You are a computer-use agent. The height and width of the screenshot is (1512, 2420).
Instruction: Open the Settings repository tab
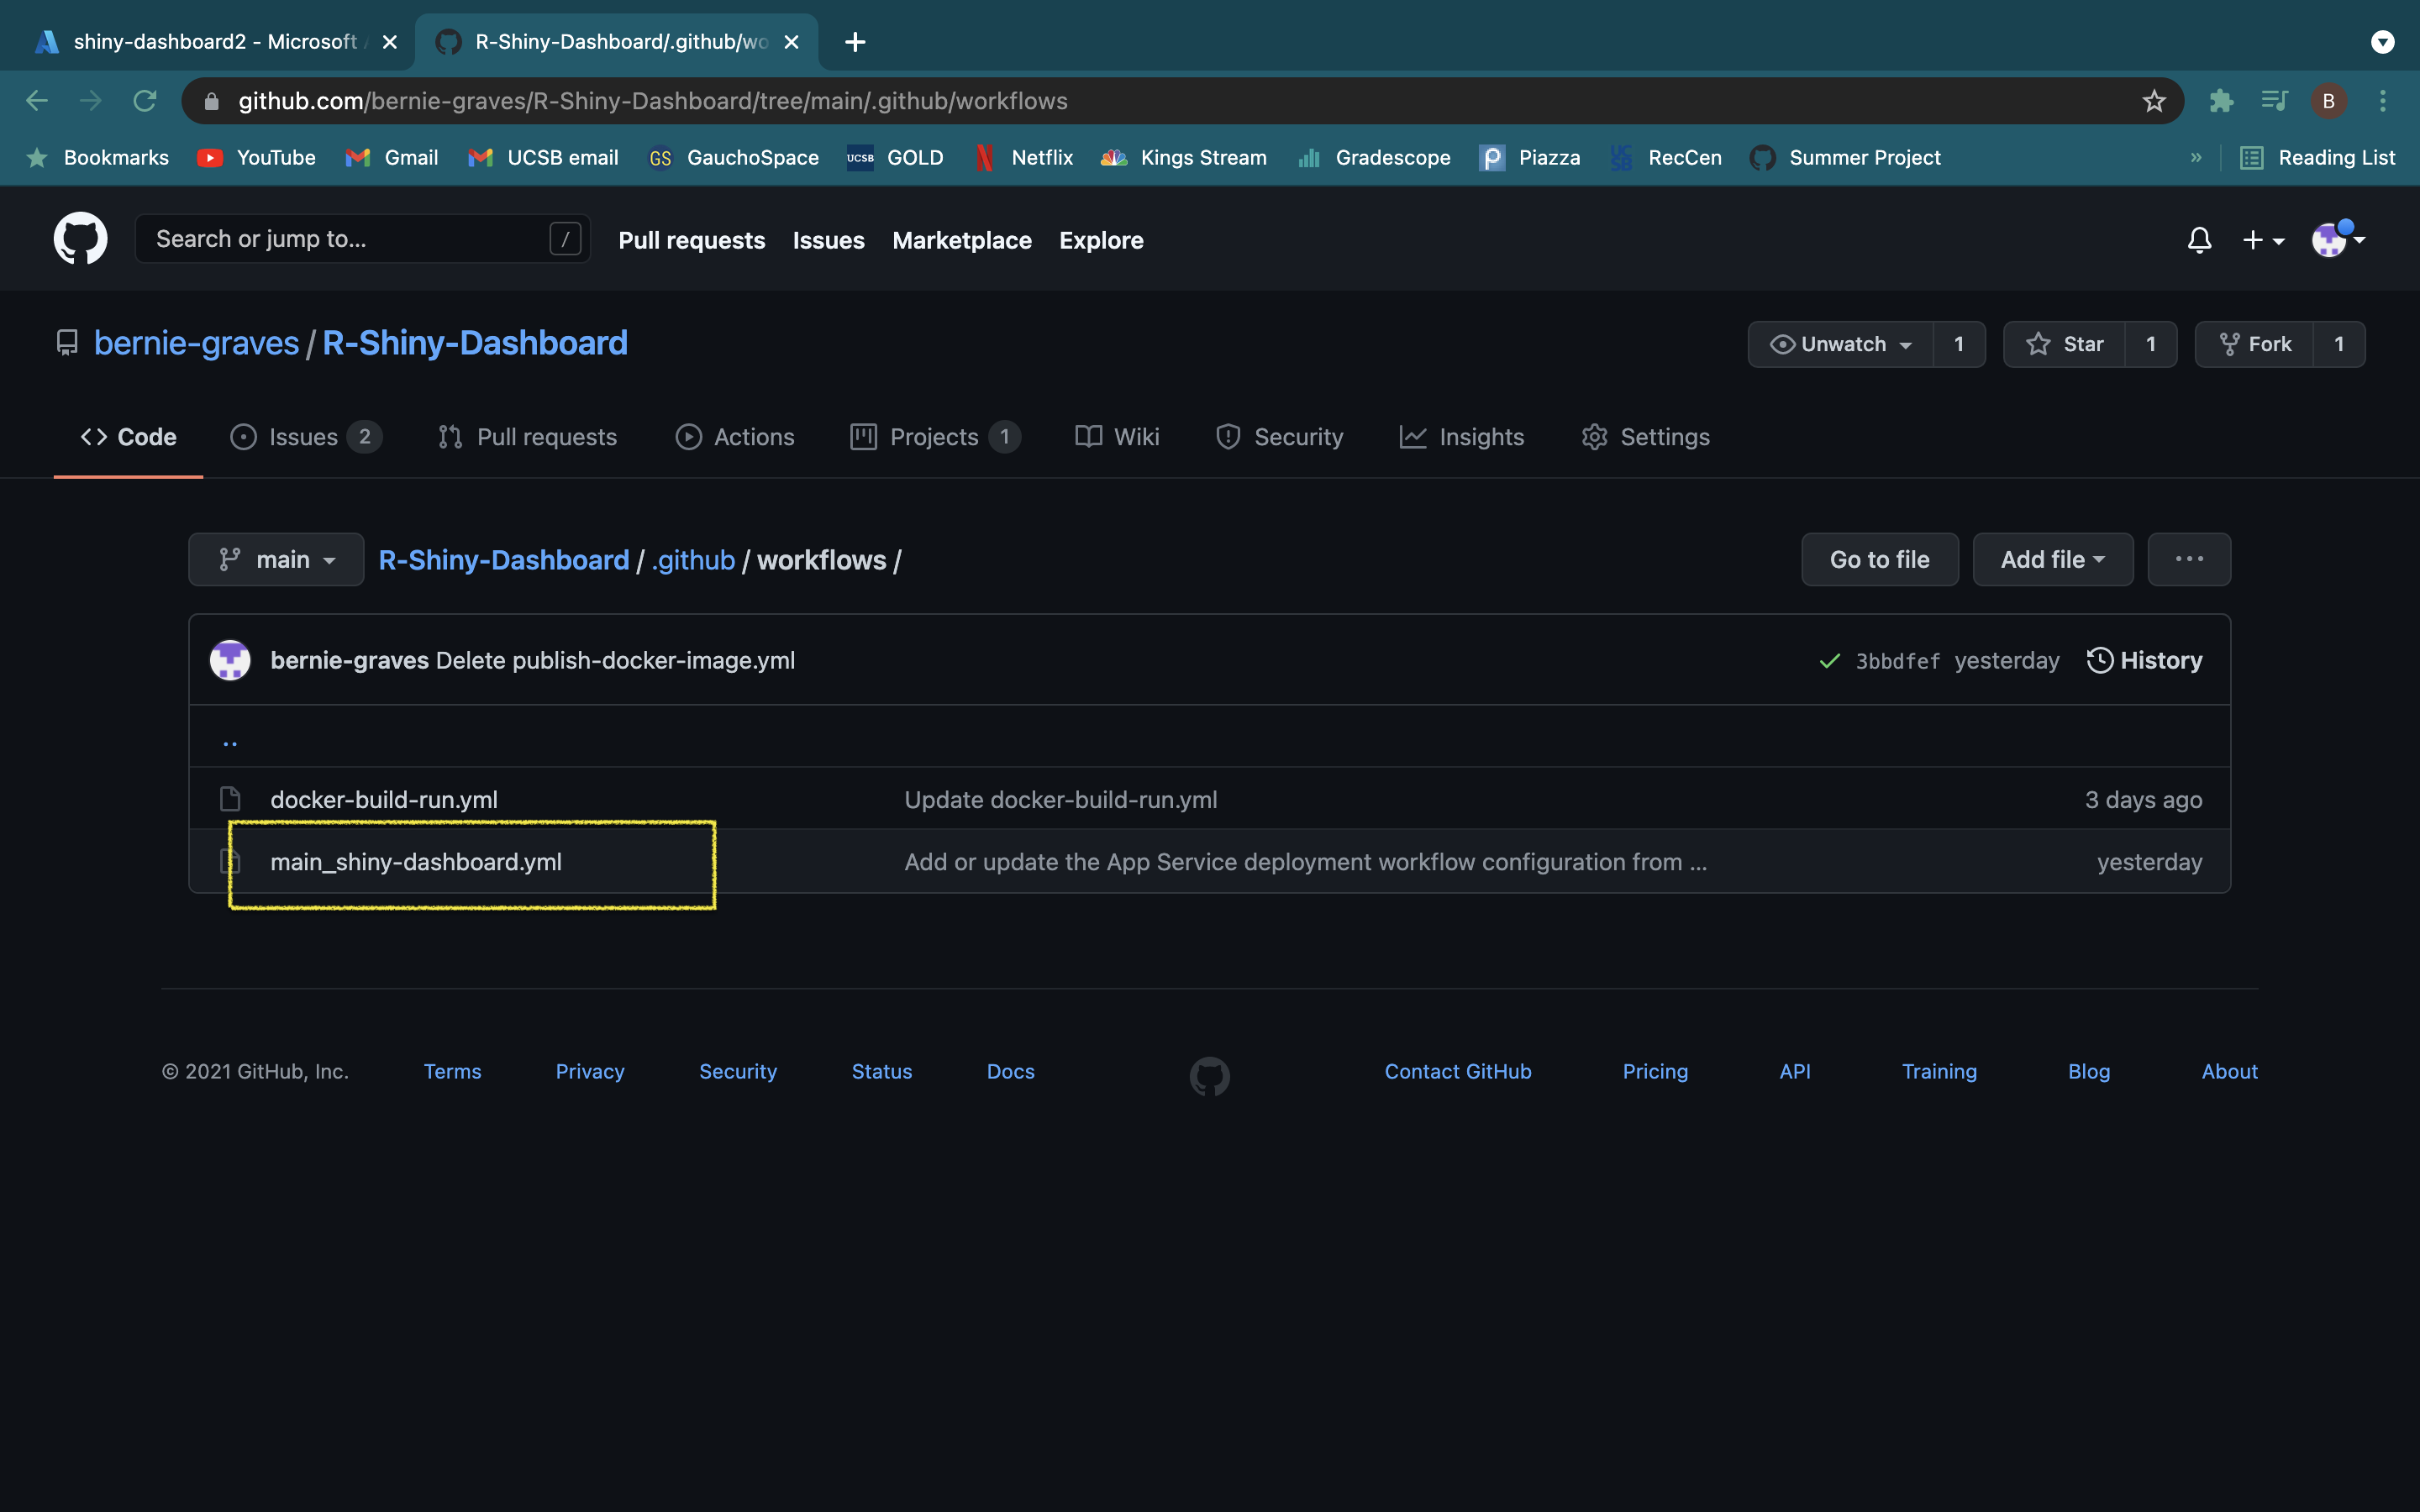pos(1645,437)
